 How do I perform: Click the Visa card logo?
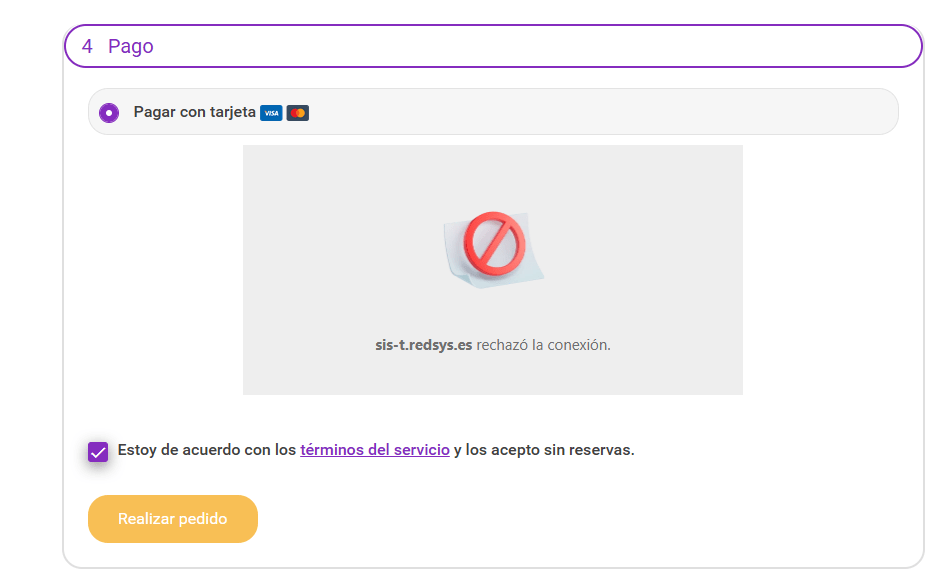(x=270, y=113)
